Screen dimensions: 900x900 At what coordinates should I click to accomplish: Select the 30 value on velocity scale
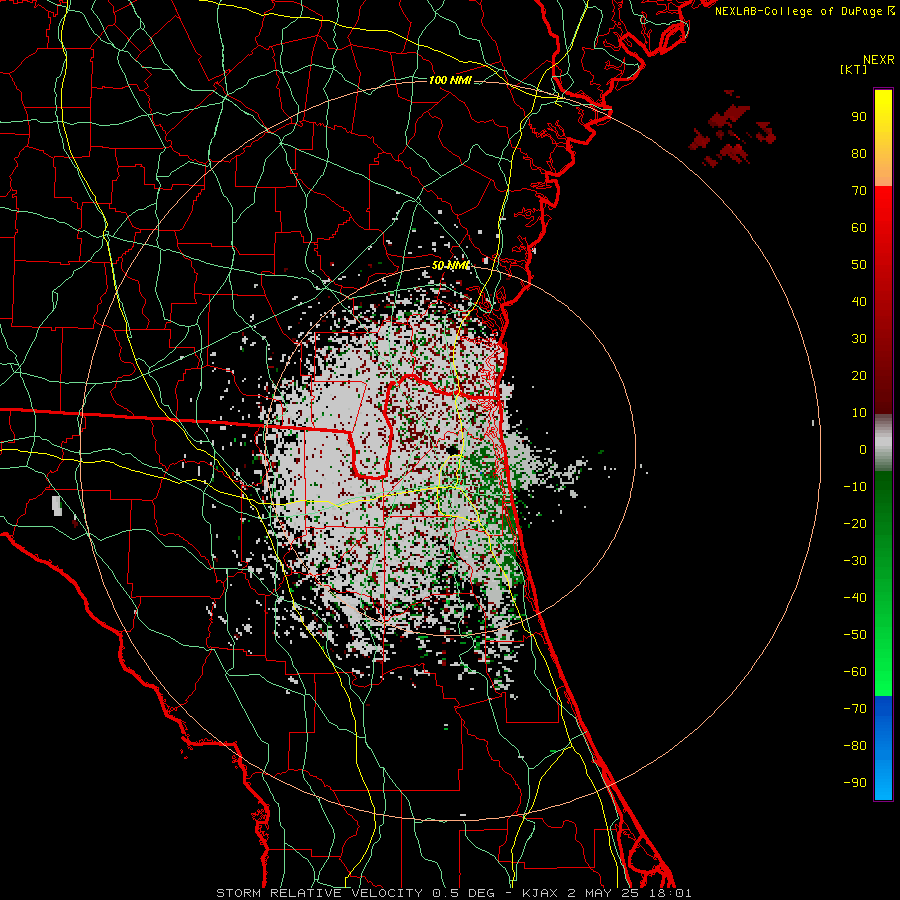[x=859, y=339]
